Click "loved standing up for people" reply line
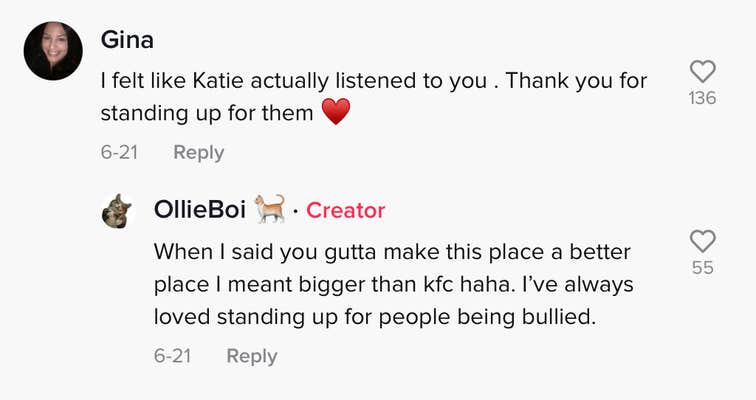This screenshot has width=756, height=400. 300,317
